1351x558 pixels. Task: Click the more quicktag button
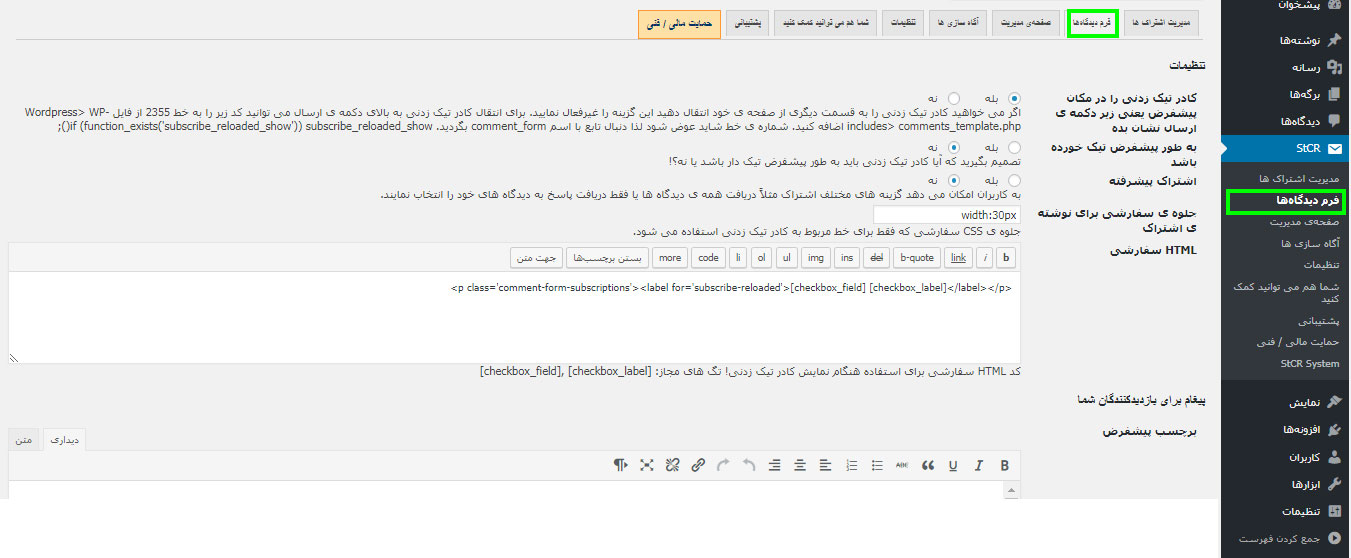pyautogui.click(x=670, y=257)
